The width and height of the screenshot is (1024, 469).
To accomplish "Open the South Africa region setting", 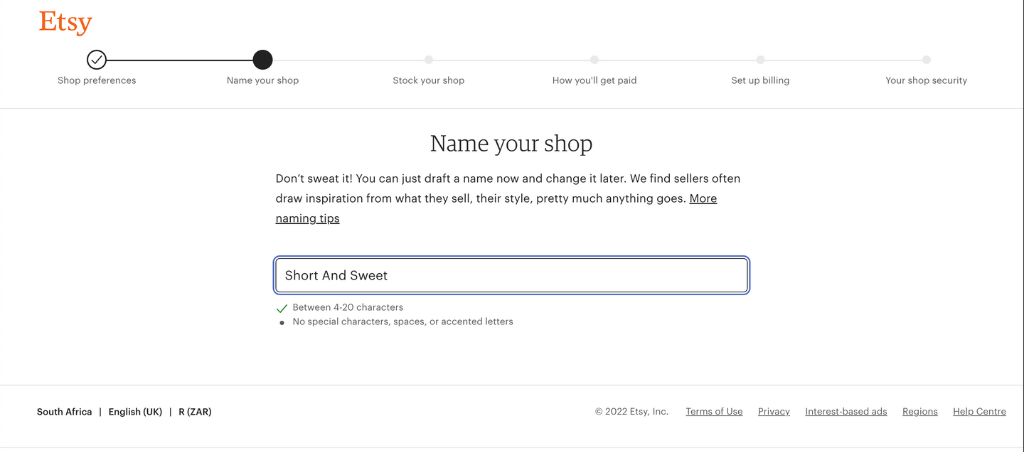I will (x=64, y=412).
